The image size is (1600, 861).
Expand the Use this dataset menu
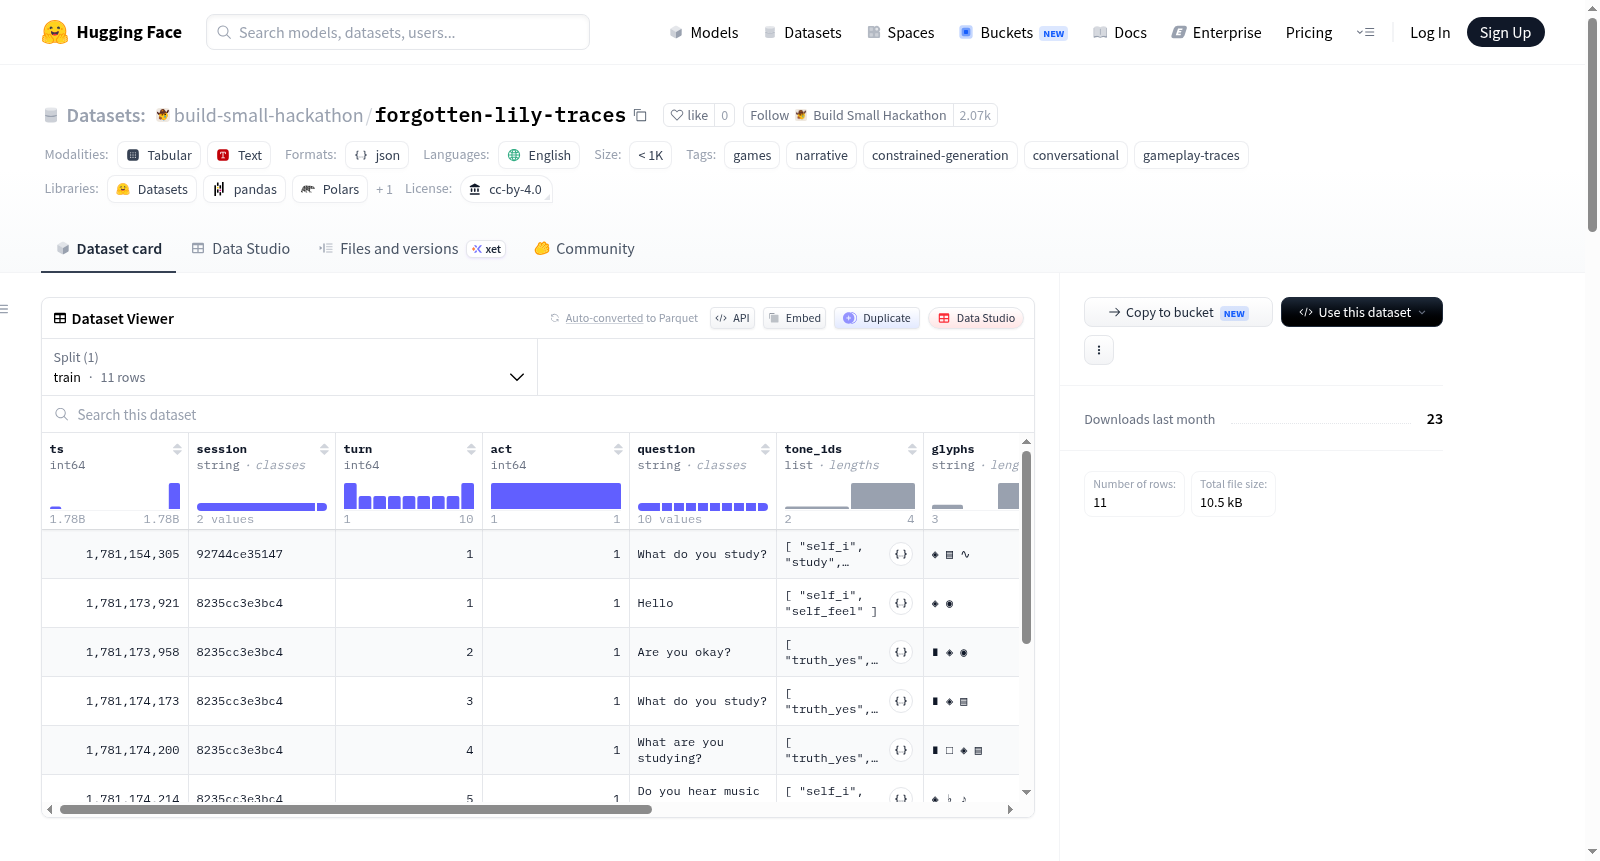[1361, 312]
